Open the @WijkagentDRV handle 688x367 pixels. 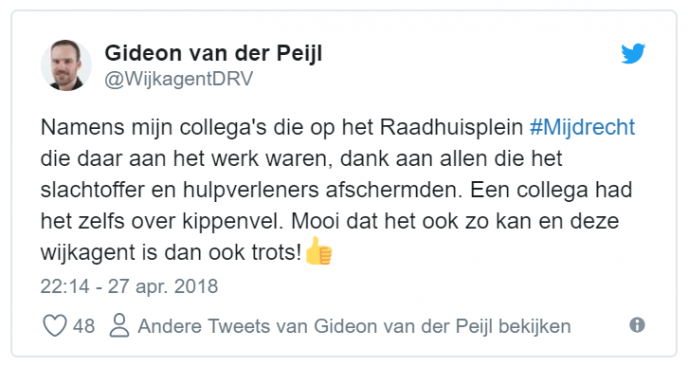pyautogui.click(x=179, y=79)
